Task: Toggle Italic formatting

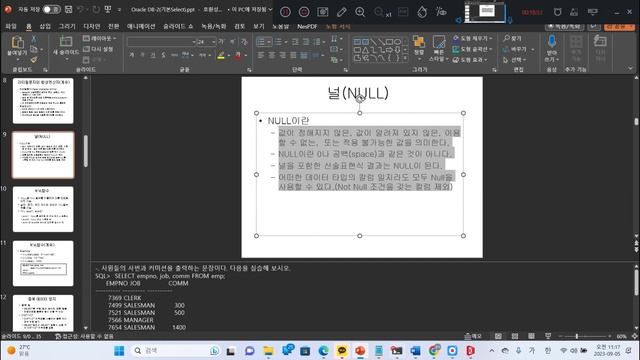Action: [x=142, y=55]
